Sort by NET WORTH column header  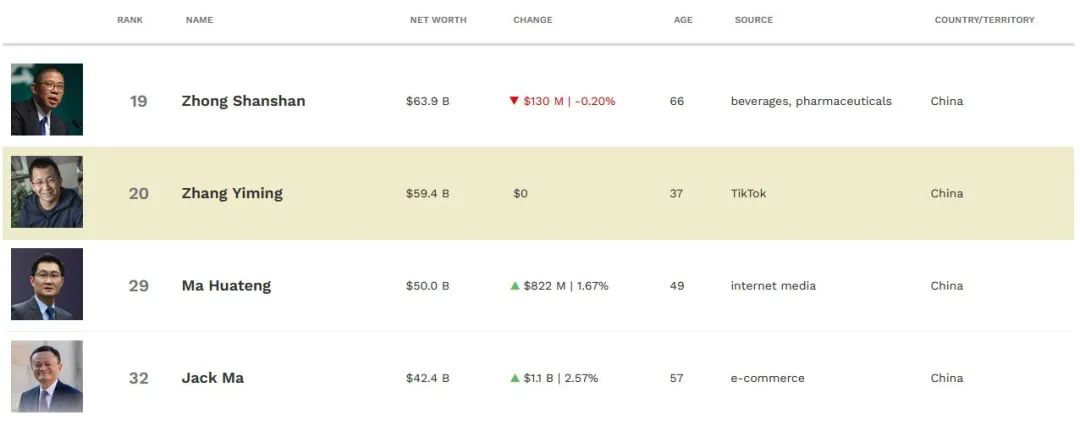438,20
